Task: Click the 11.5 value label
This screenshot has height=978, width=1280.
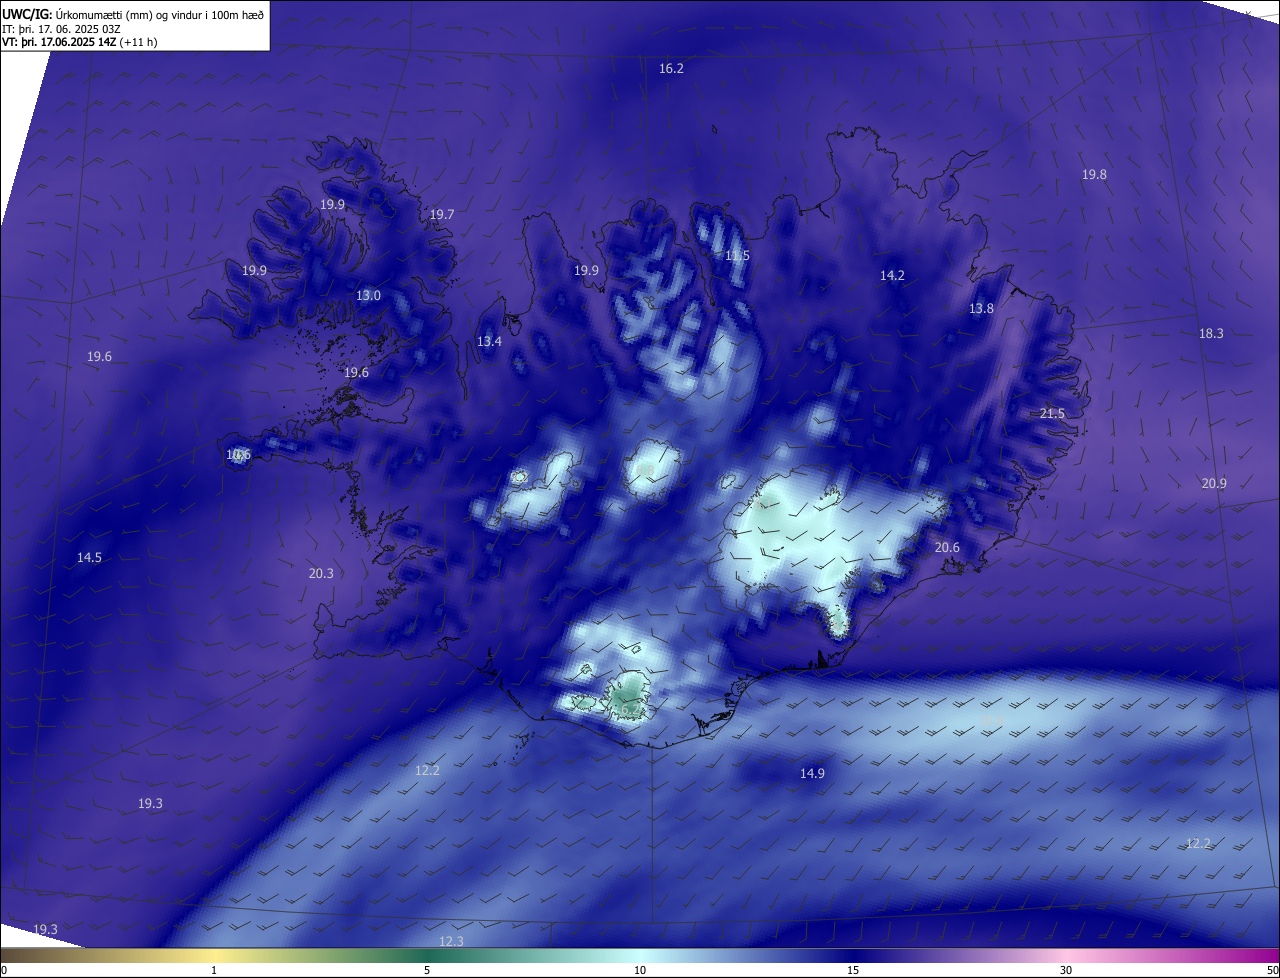Action: point(737,256)
